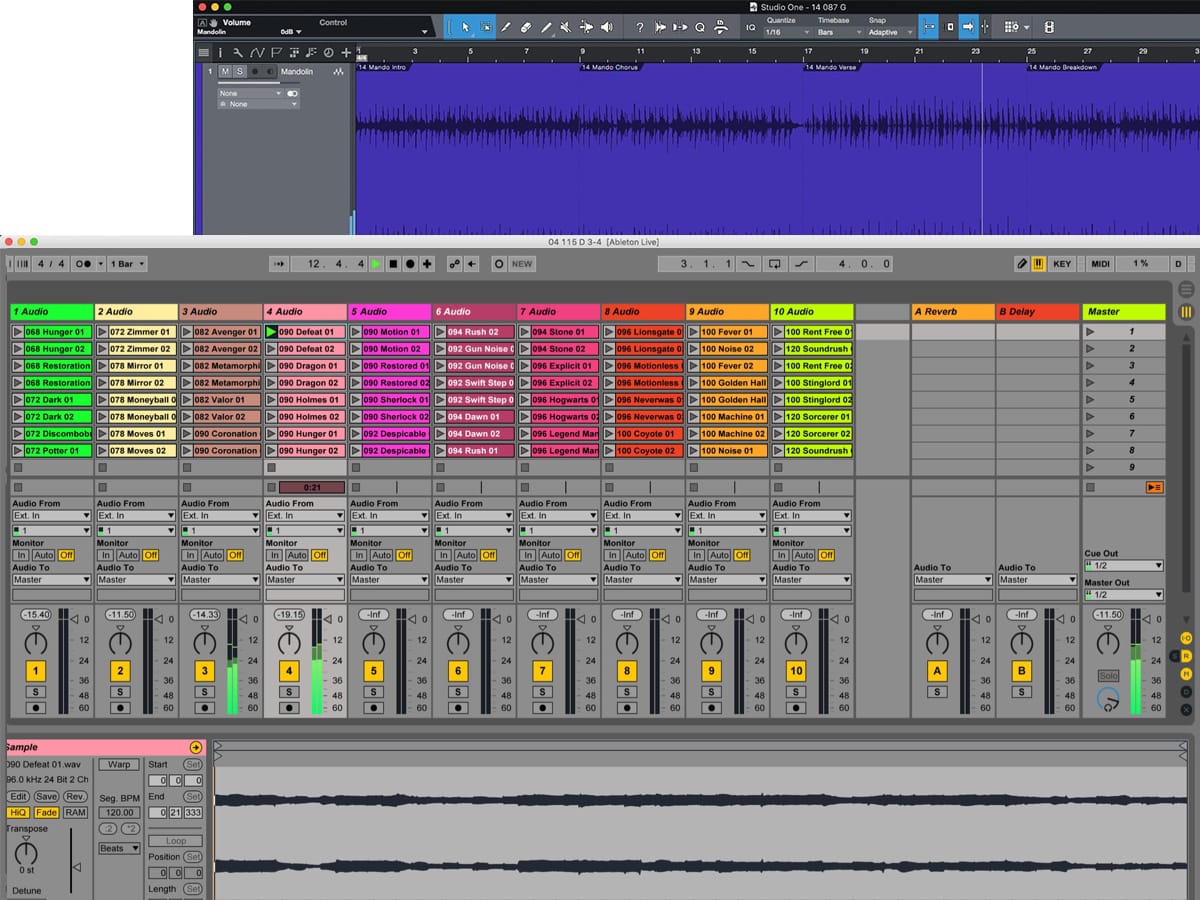Click the Studio One help question mark icon

[639, 27]
